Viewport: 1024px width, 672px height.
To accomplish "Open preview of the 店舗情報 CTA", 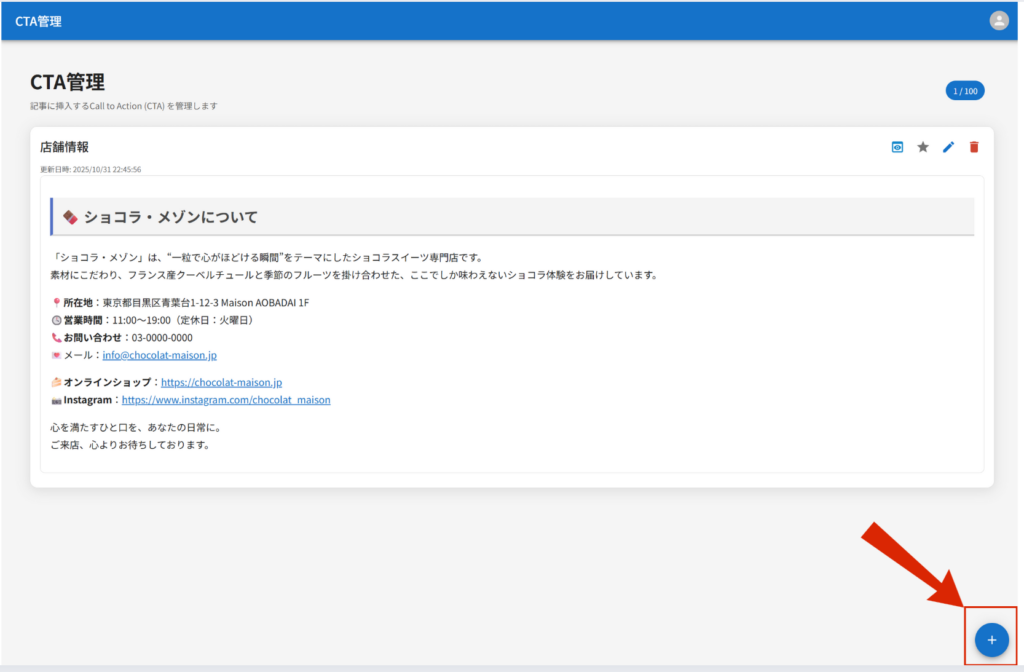I will pyautogui.click(x=897, y=147).
